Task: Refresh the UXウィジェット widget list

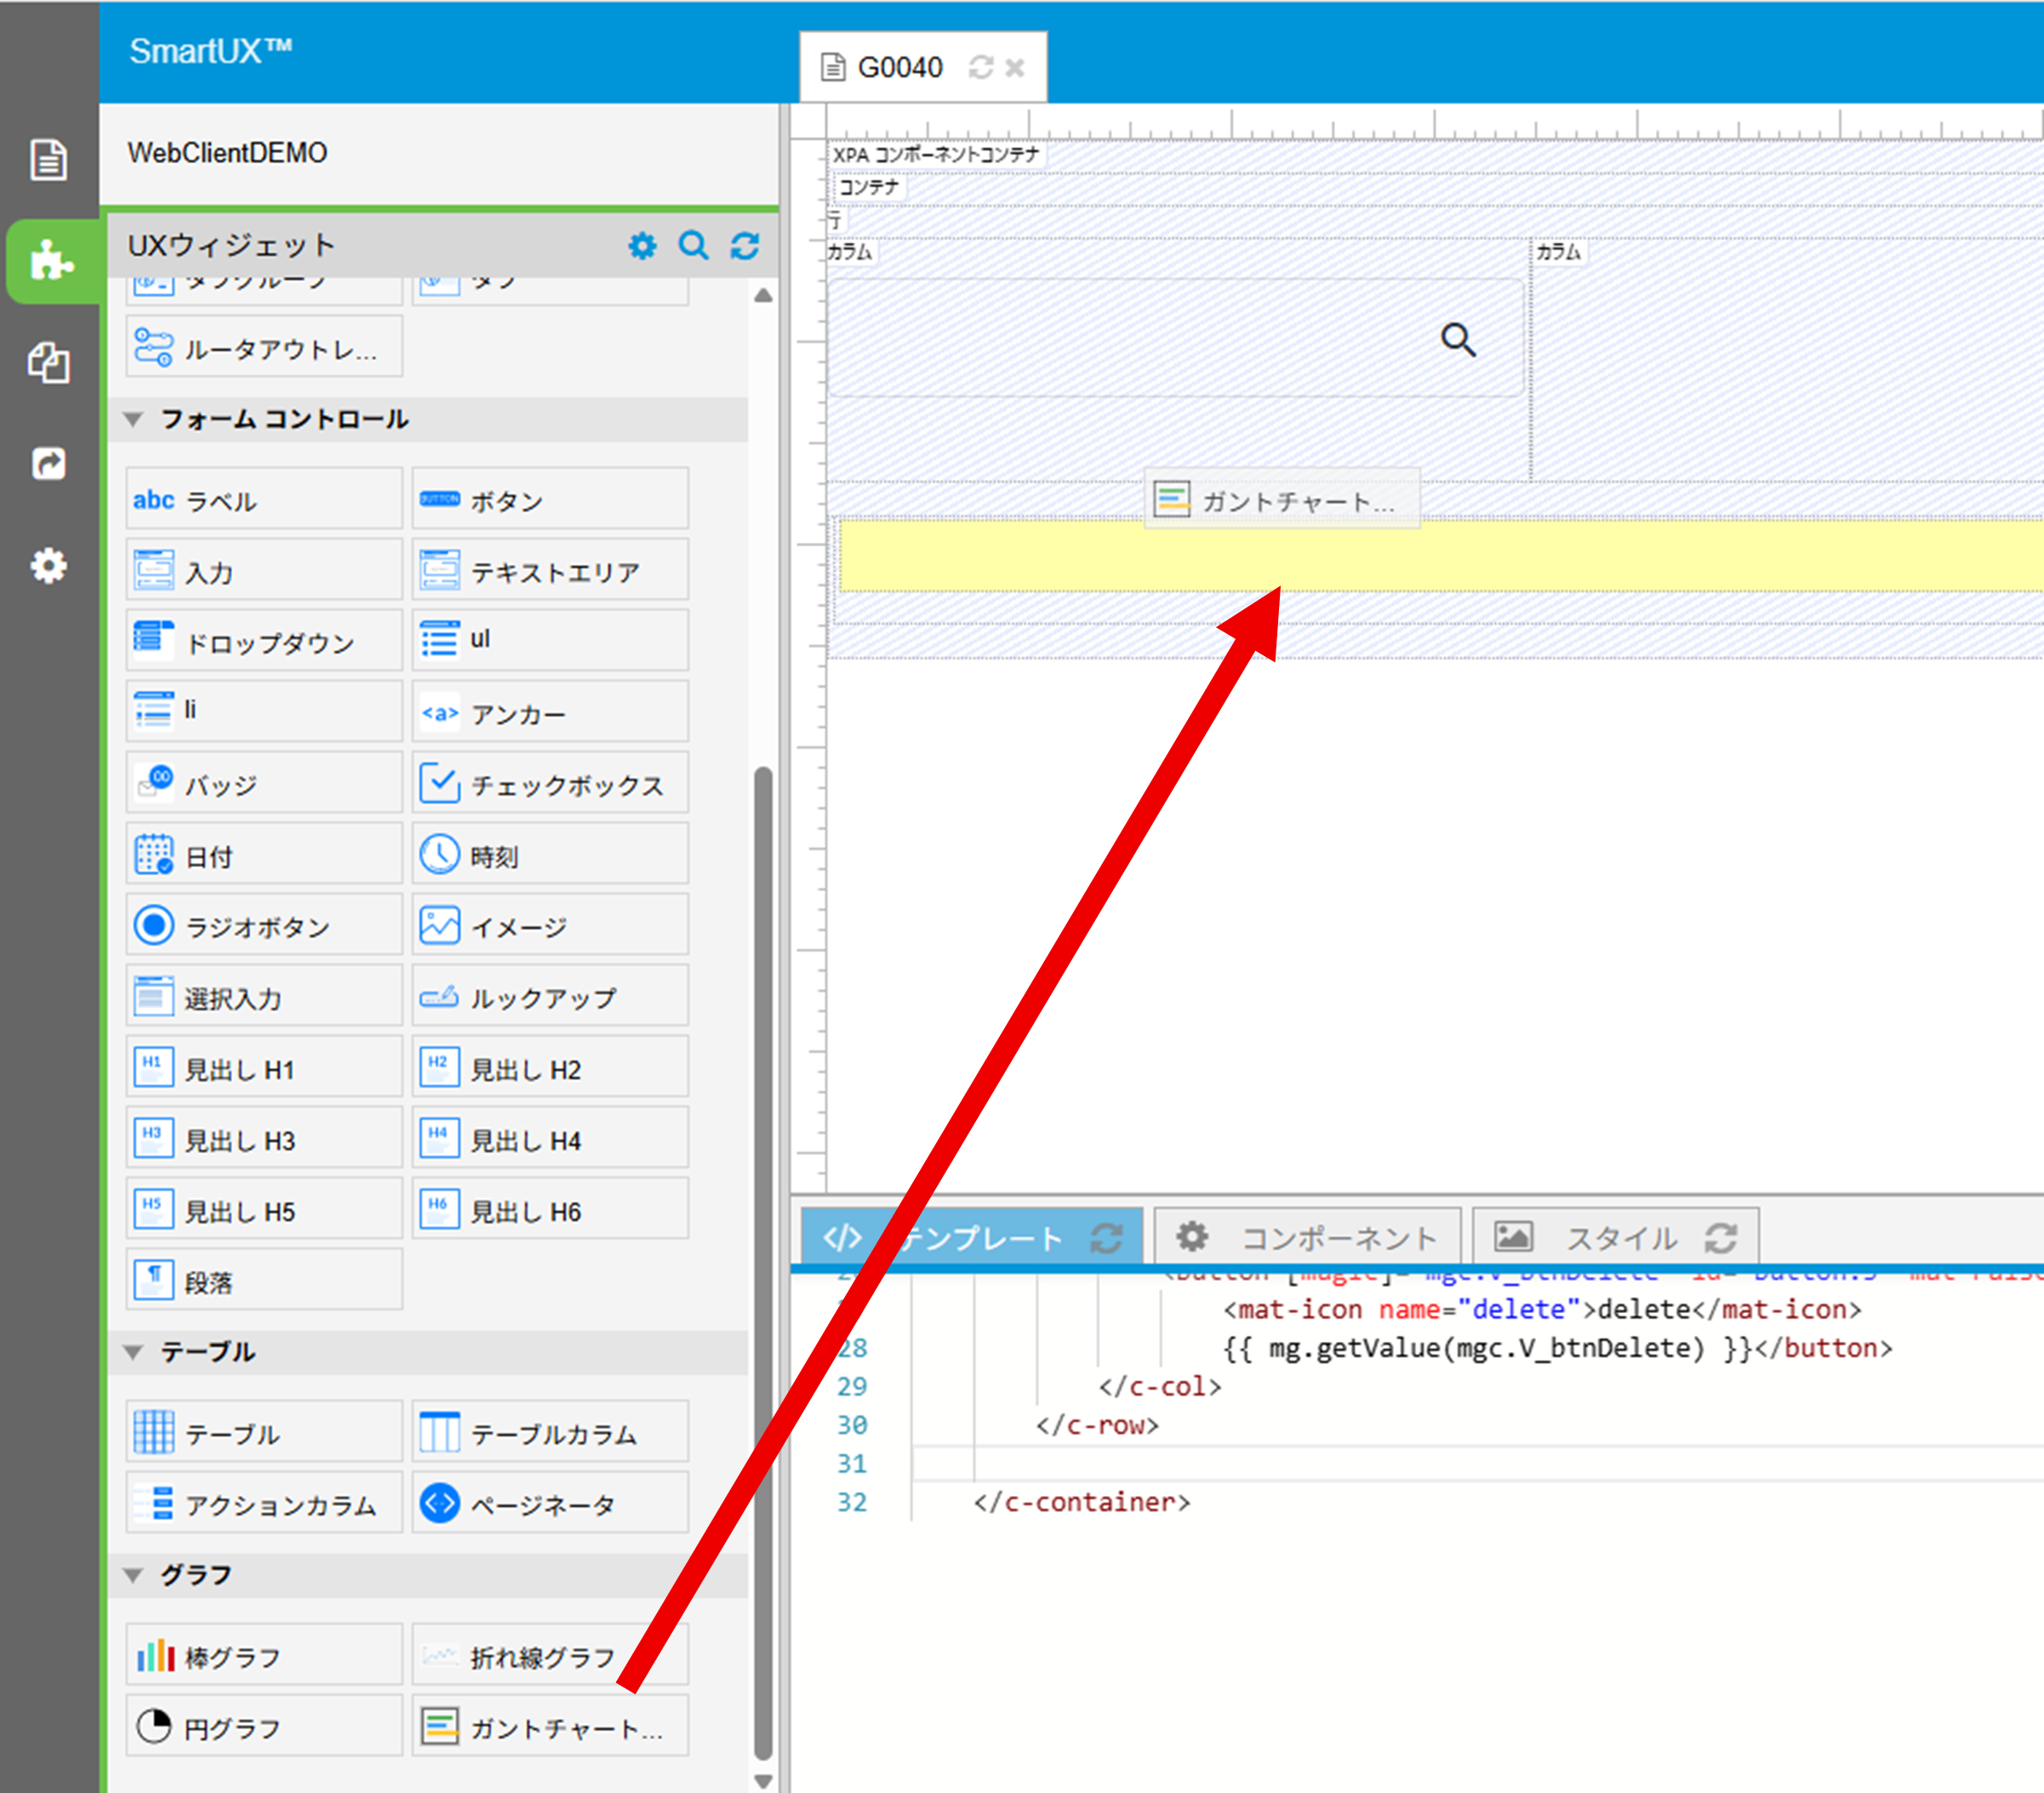Action: (x=745, y=246)
